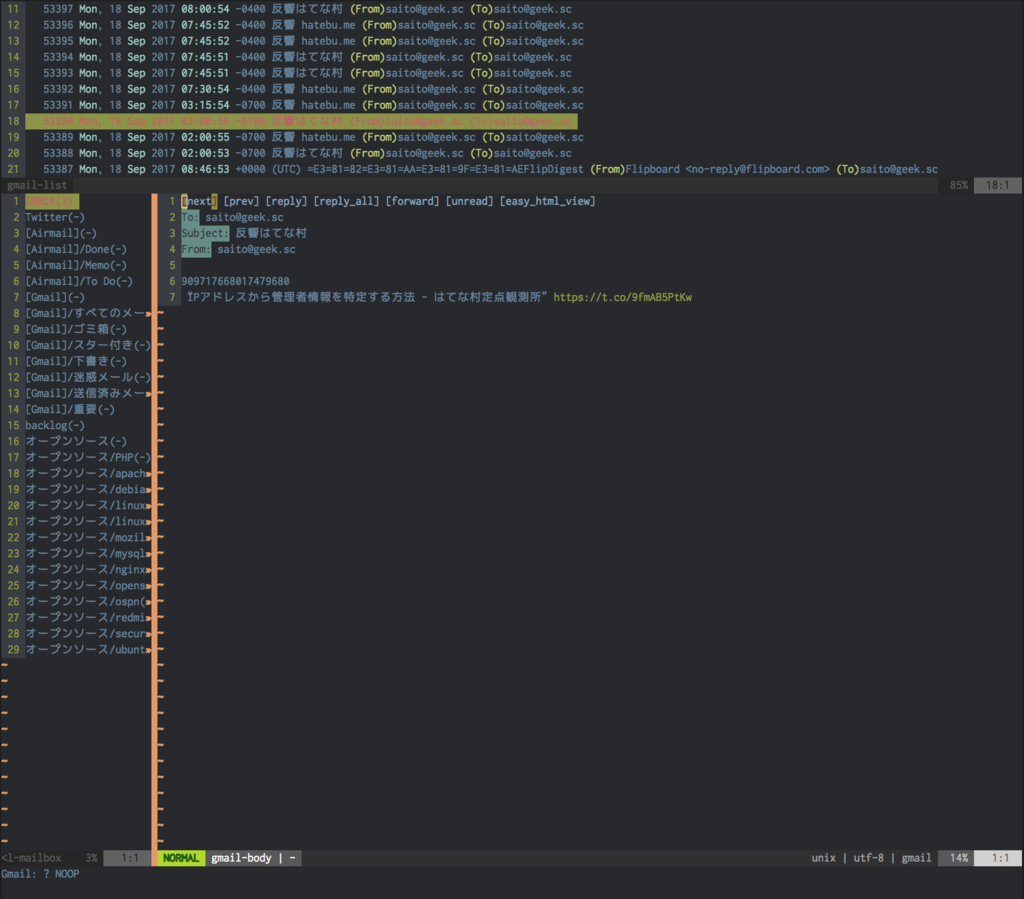
Task: Open the [Airmail]/To Do(-) folder
Action: pyautogui.click(x=79, y=281)
